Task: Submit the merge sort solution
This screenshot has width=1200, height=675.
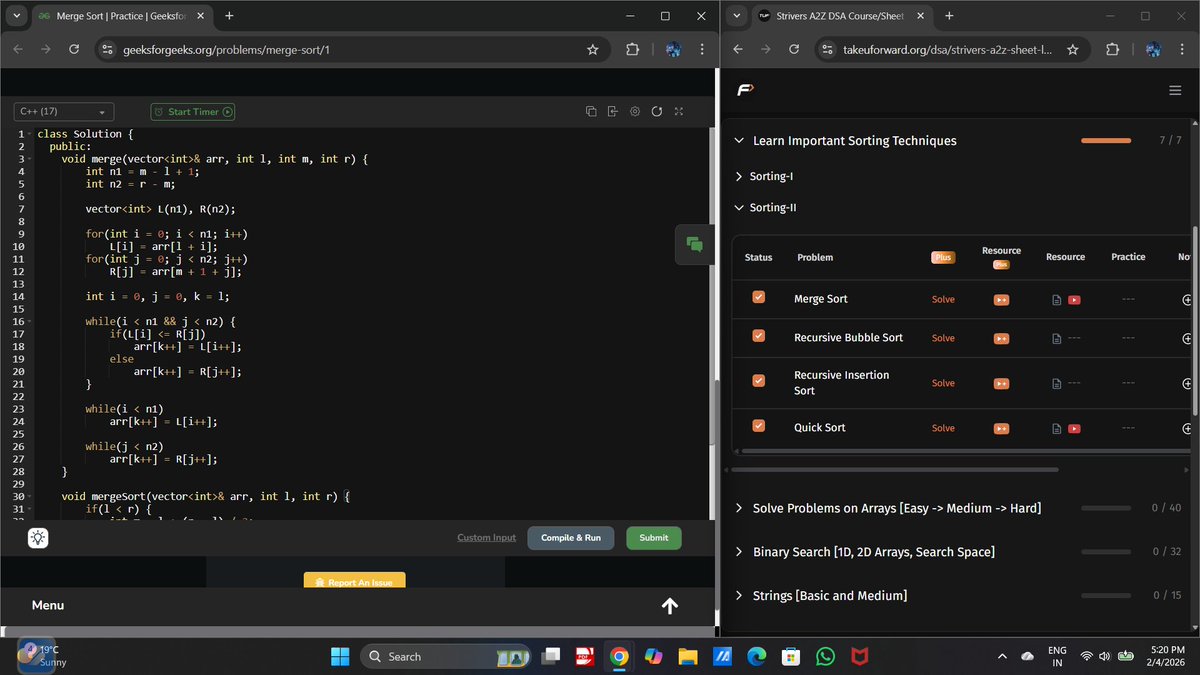Action: click(x=654, y=538)
